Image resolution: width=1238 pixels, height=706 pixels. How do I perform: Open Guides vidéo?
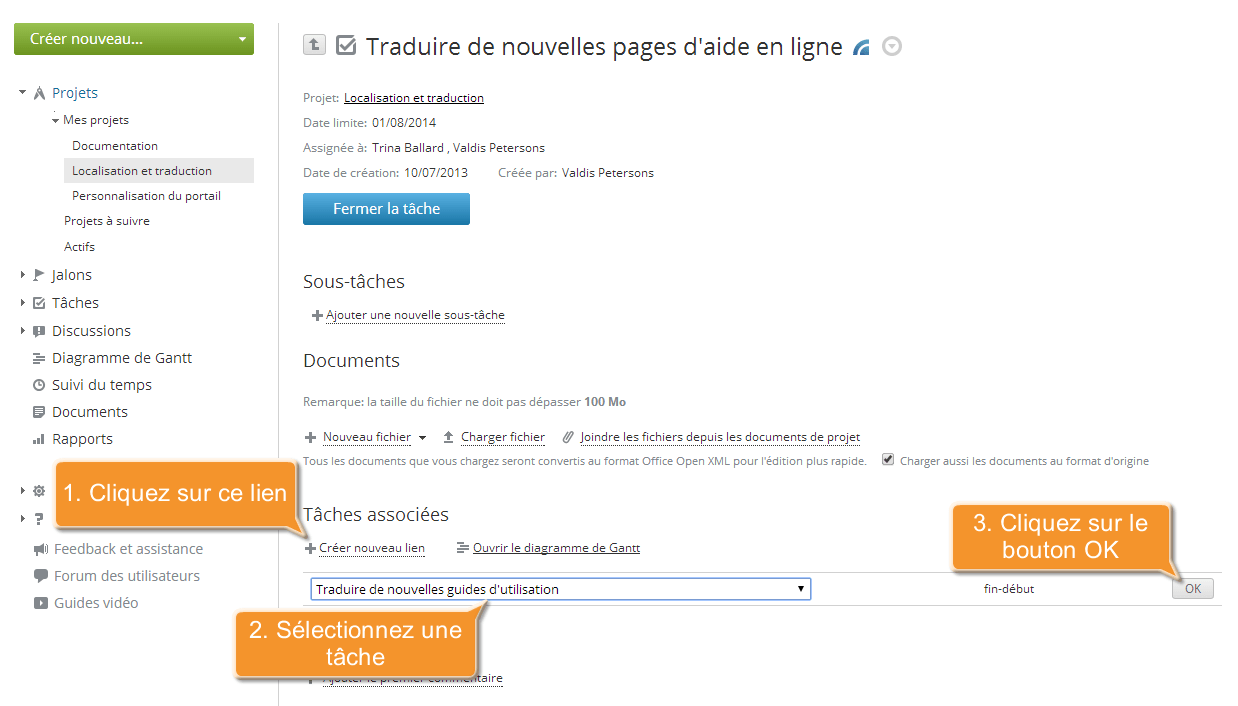(x=96, y=603)
